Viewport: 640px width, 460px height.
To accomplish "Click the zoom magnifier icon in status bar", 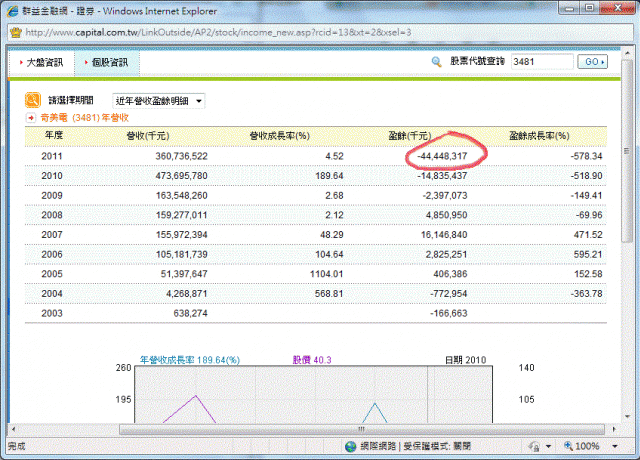I will [569, 446].
